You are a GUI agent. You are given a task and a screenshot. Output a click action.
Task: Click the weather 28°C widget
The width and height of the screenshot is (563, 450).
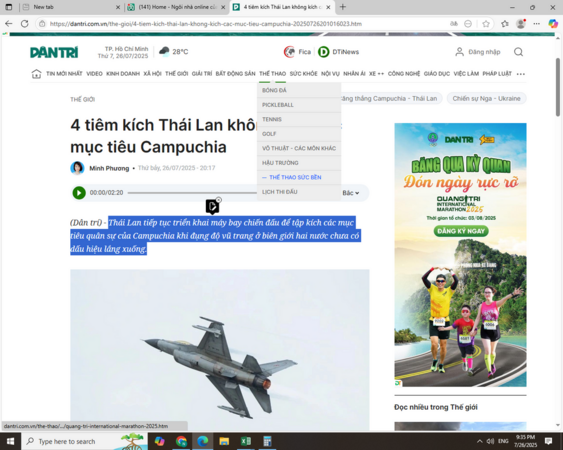[x=173, y=52]
